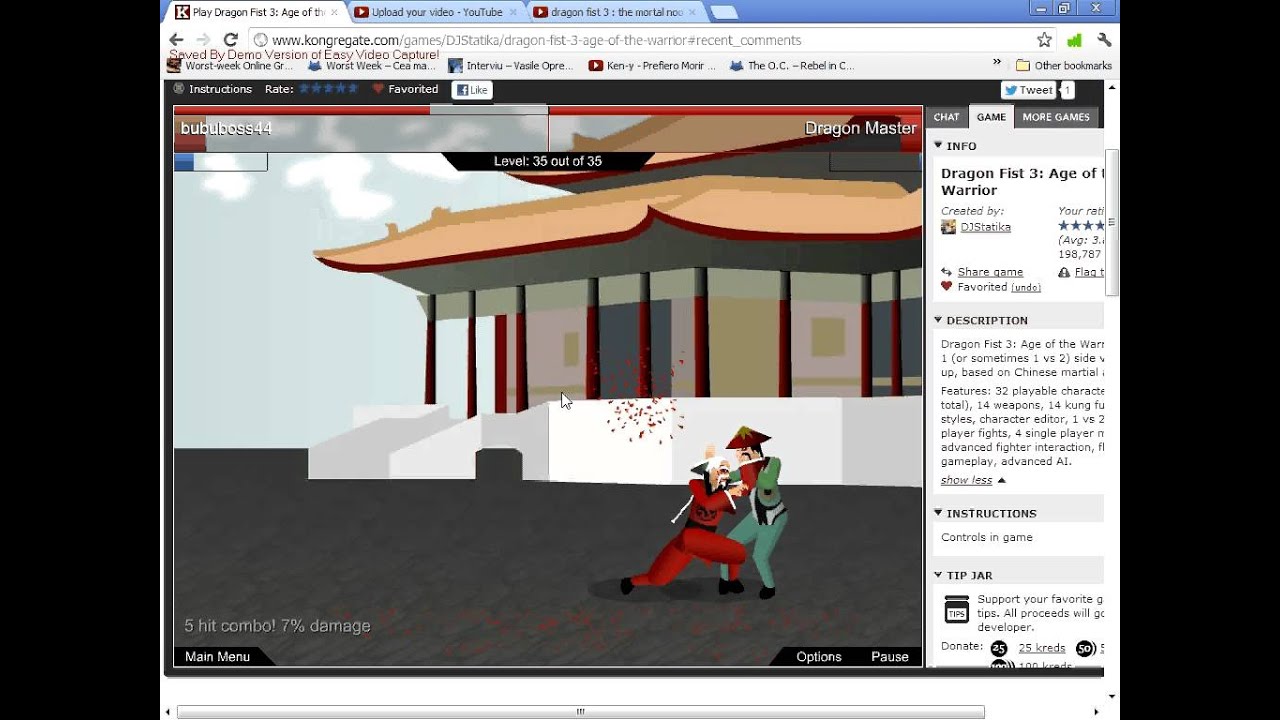Rate the game using the top stars
1280x720 pixels.
(329, 89)
